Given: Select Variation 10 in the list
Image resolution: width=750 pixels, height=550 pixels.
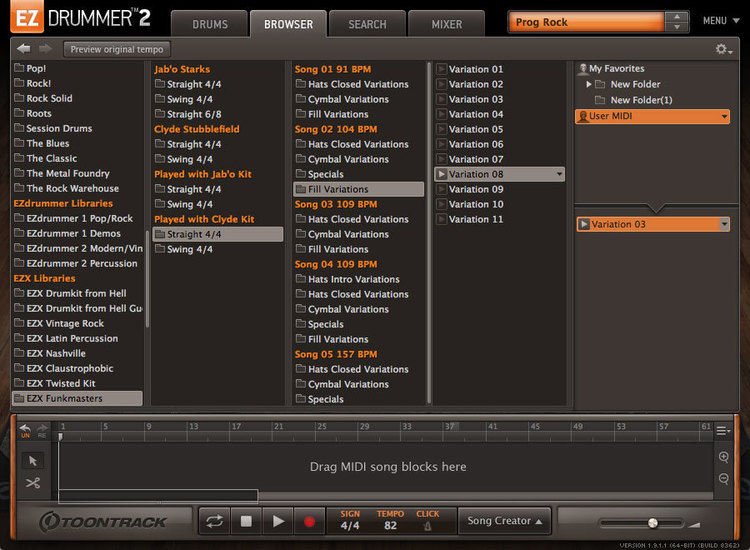Looking at the screenshot, I should point(476,204).
